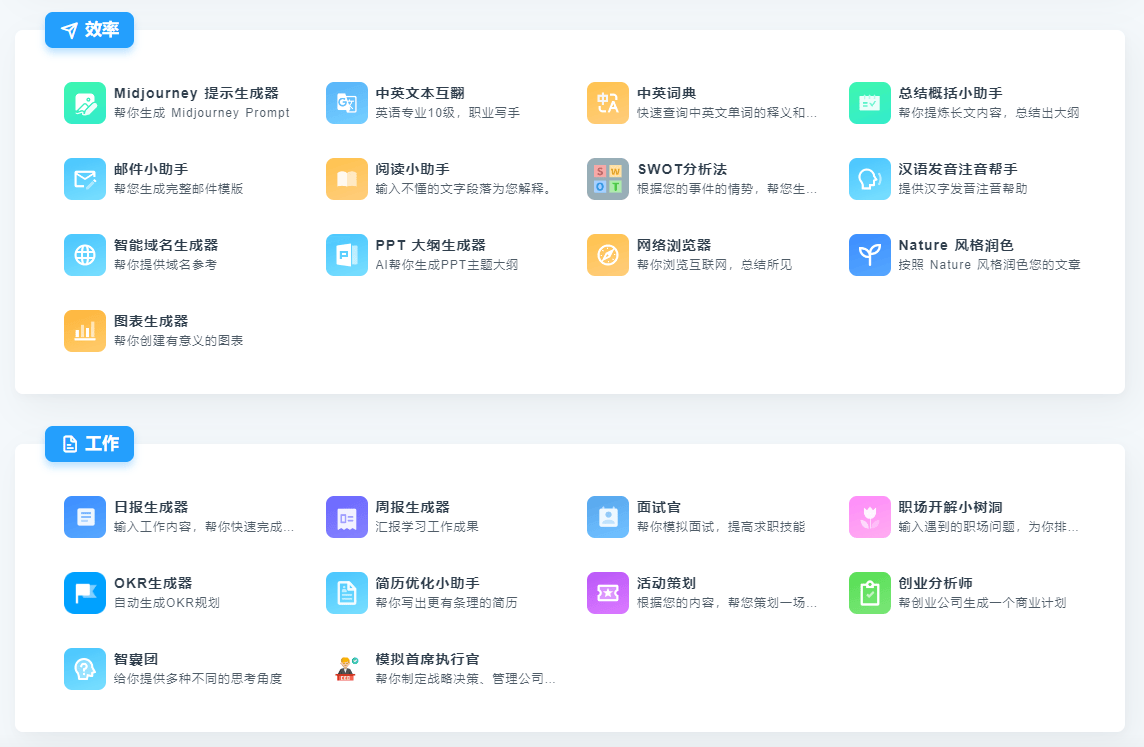Click the 中英词典 dictionary icon

[608, 103]
